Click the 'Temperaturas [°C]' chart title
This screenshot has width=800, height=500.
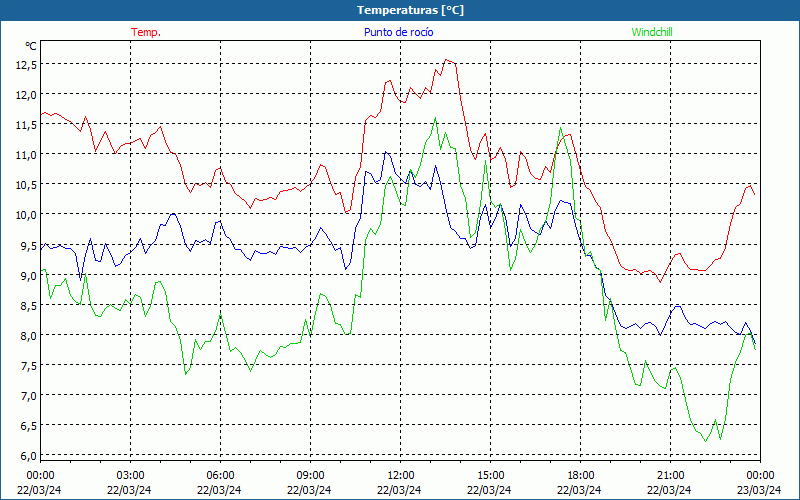(410, 10)
